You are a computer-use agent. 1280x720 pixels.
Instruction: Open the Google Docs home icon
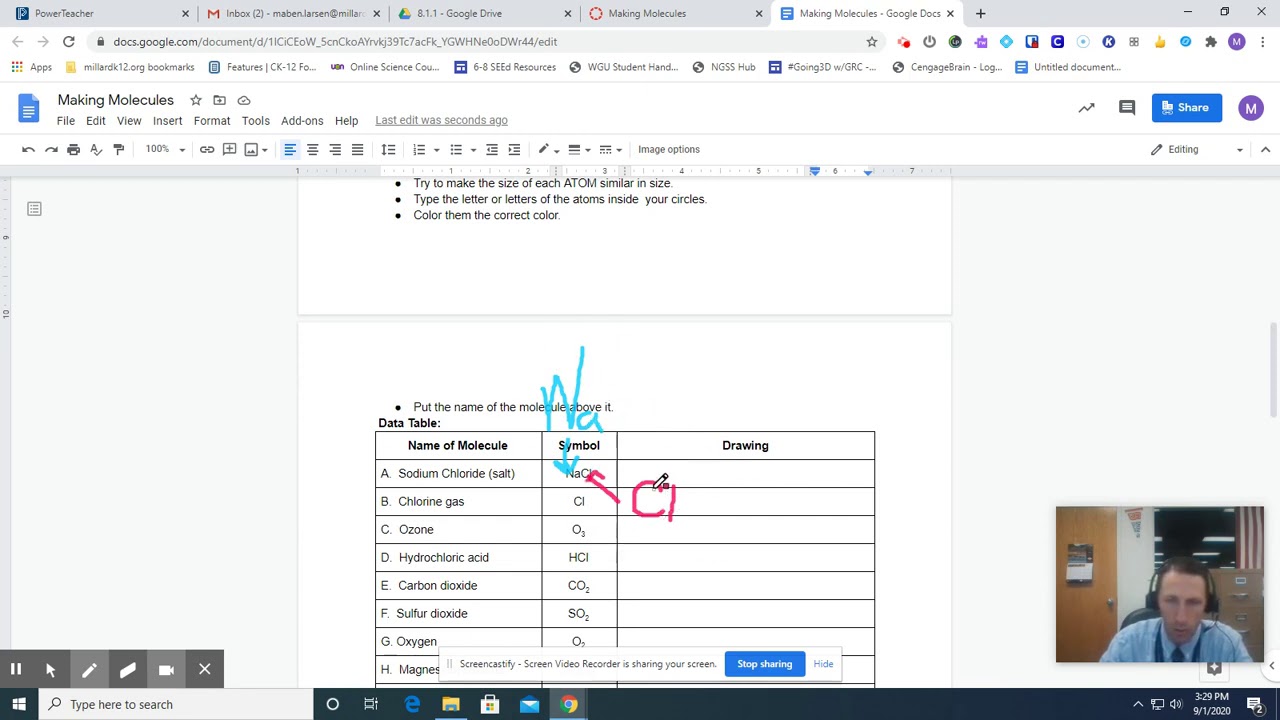[x=28, y=108]
